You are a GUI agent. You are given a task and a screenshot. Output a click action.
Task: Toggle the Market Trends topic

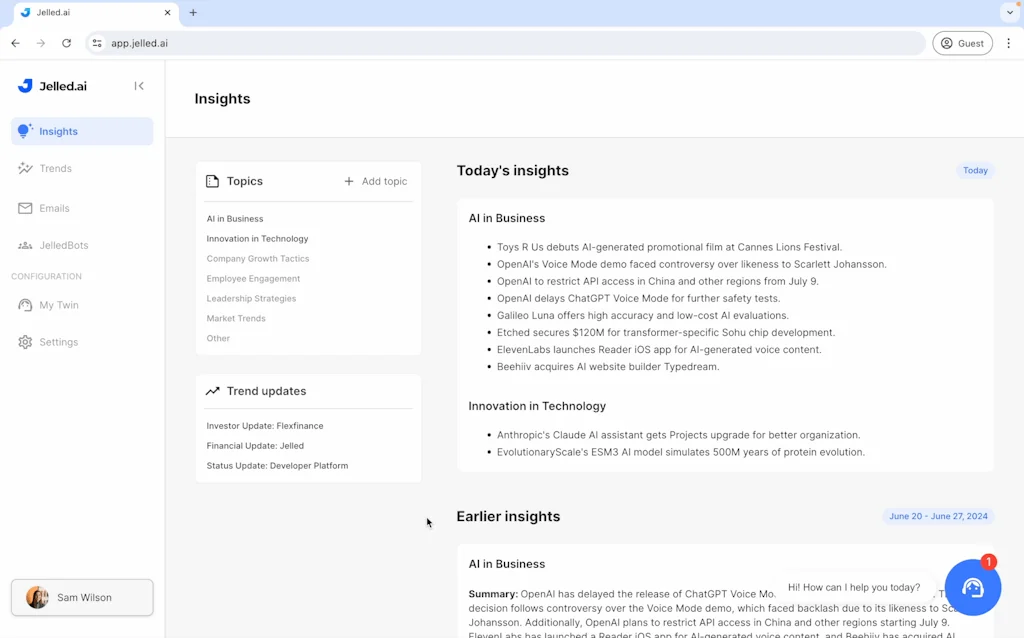(x=235, y=318)
